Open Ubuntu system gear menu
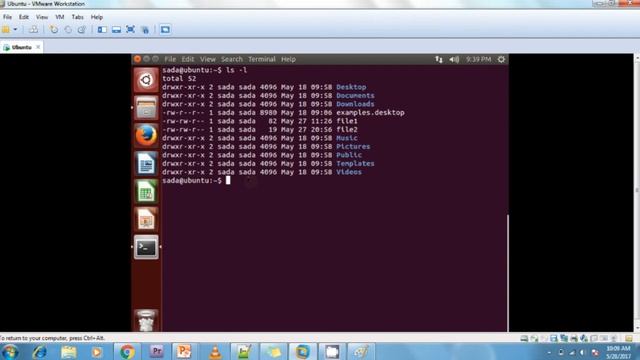The height and width of the screenshot is (360, 640). 501,59
